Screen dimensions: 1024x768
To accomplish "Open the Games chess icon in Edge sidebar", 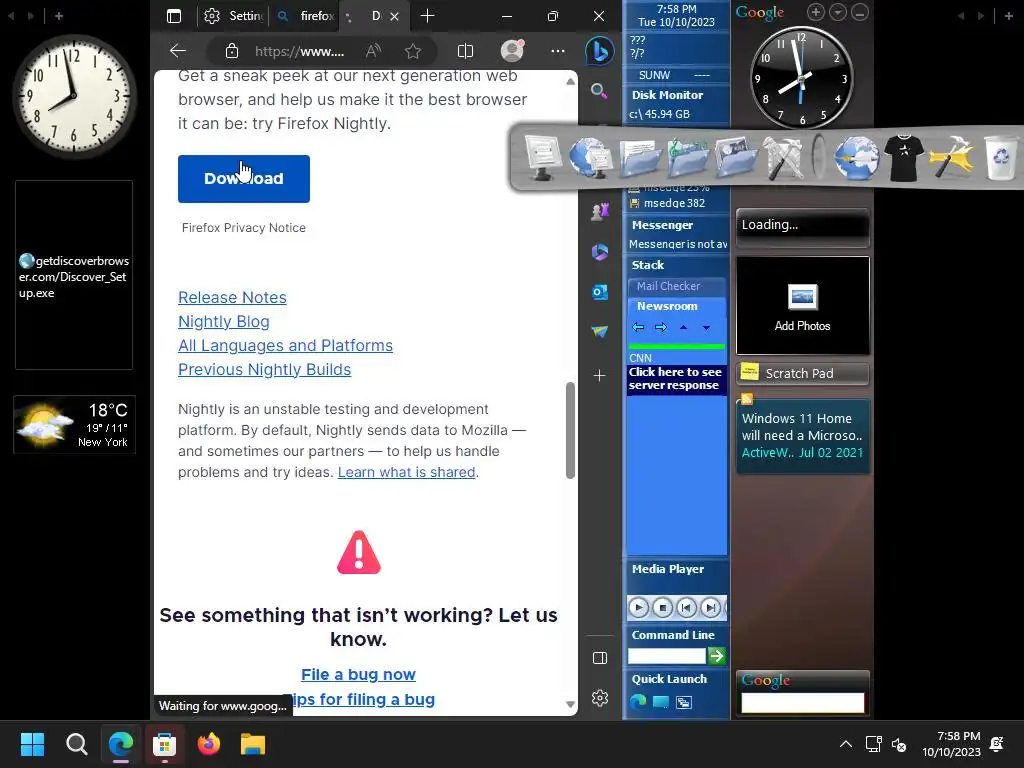I will pos(600,211).
